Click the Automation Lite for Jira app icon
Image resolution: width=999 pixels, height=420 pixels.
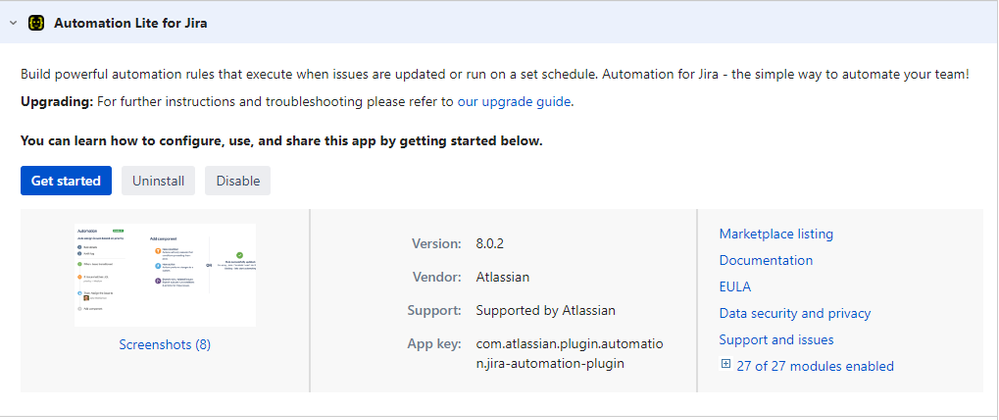click(x=36, y=23)
